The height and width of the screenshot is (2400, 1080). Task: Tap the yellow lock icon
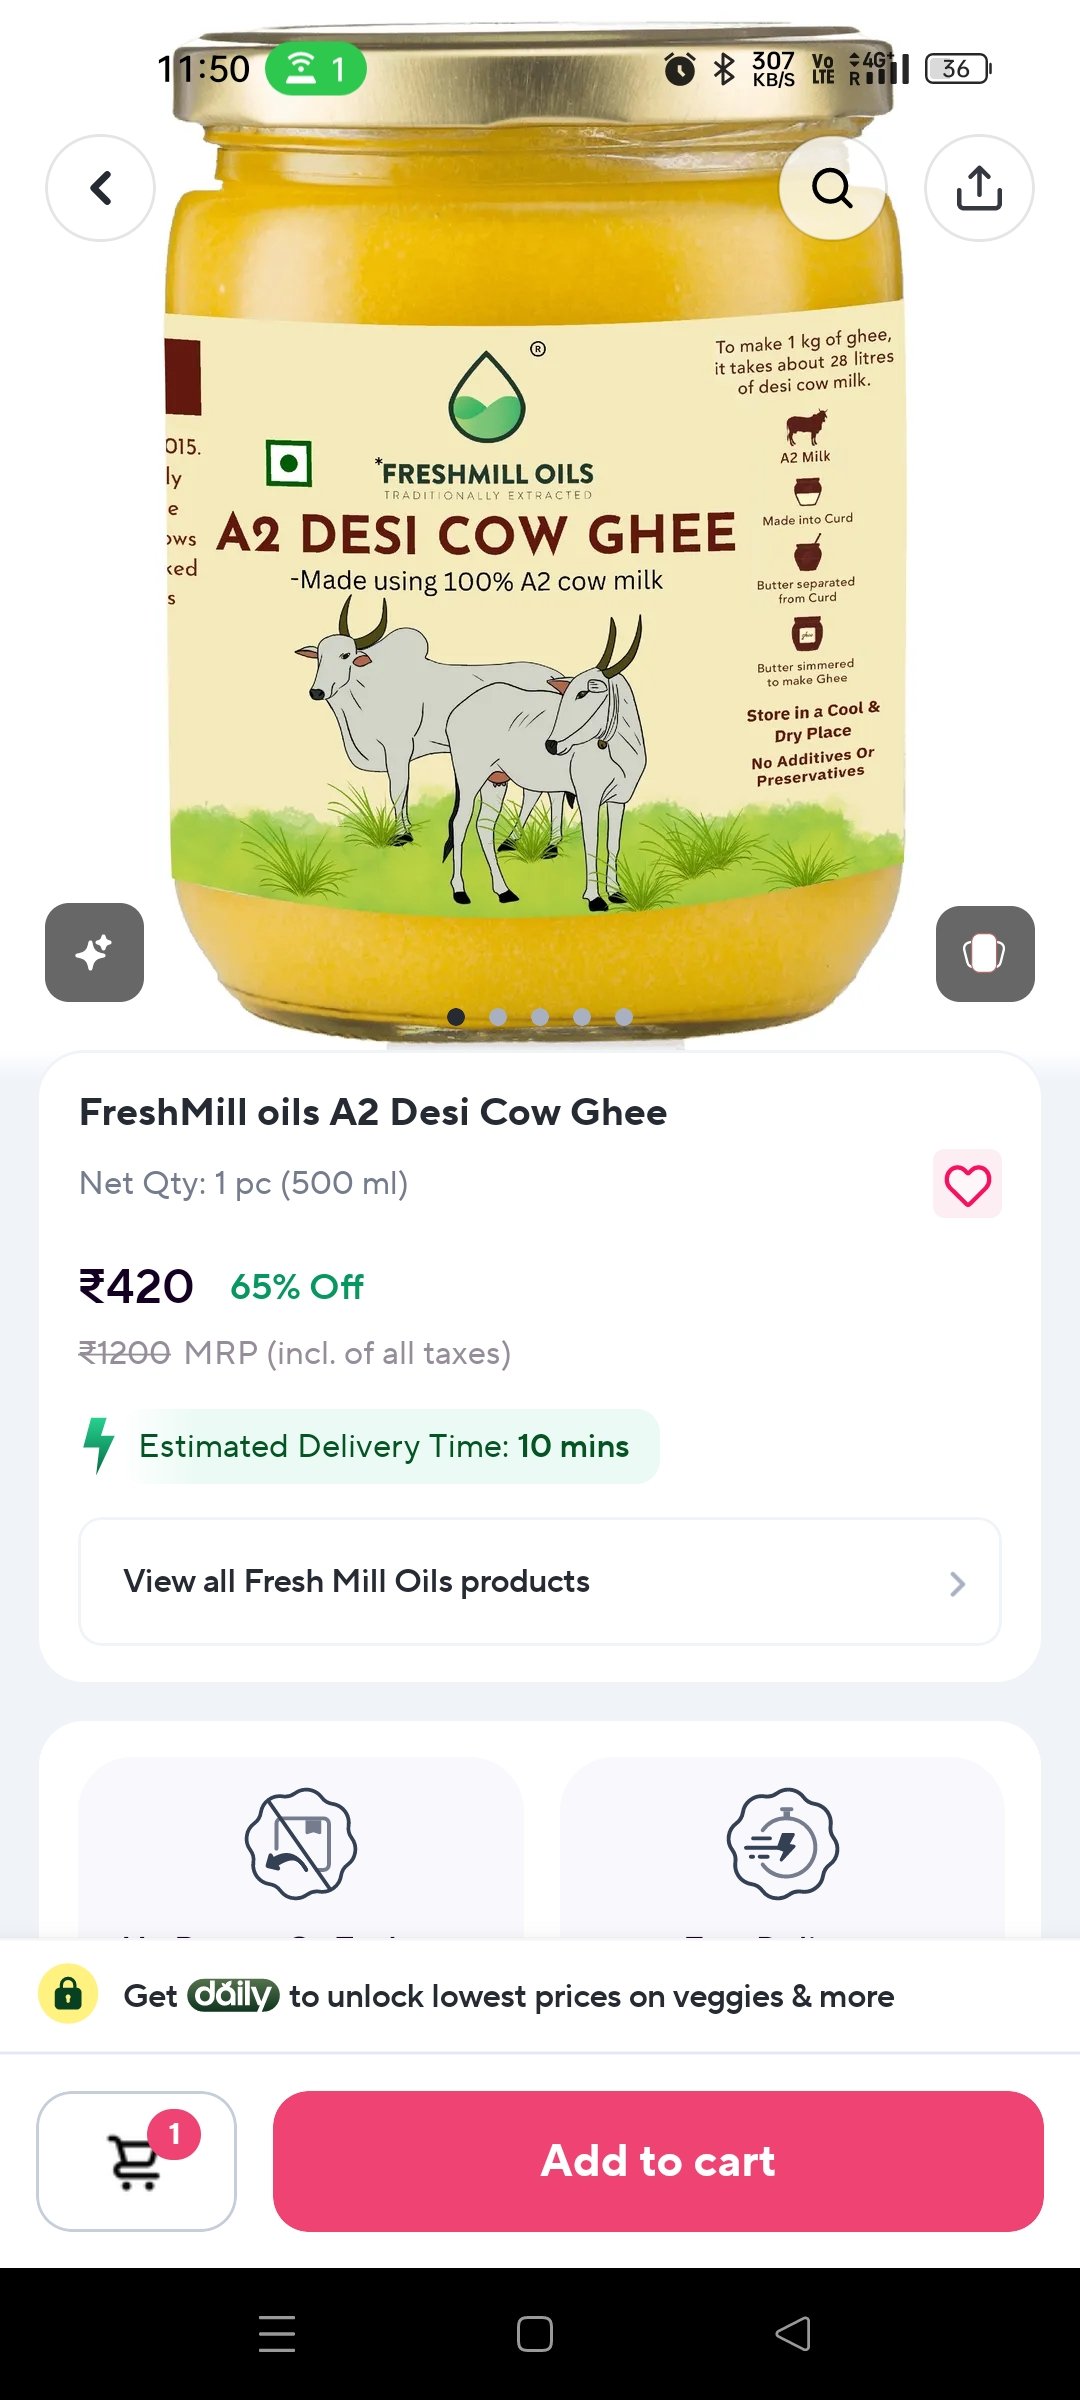pyautogui.click(x=68, y=1994)
